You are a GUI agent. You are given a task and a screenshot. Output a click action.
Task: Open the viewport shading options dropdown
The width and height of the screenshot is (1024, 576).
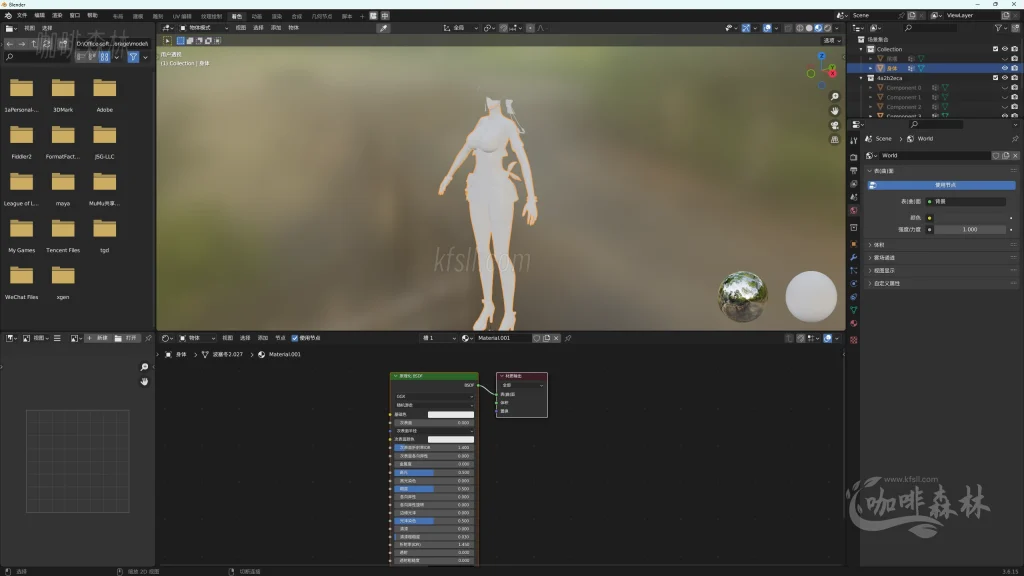pyautogui.click(x=837, y=28)
